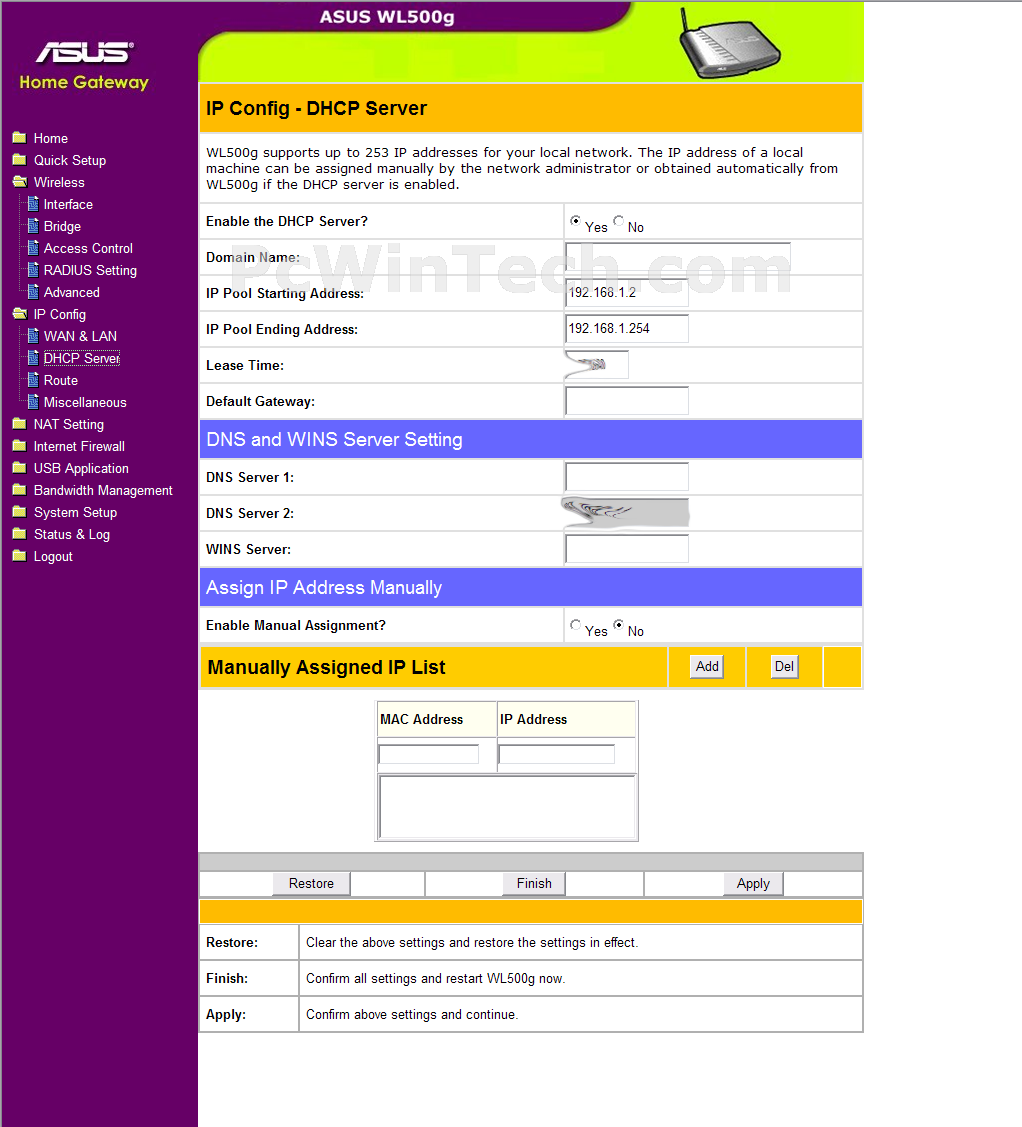
Task: Open the Bridge settings page
Action: [63, 226]
